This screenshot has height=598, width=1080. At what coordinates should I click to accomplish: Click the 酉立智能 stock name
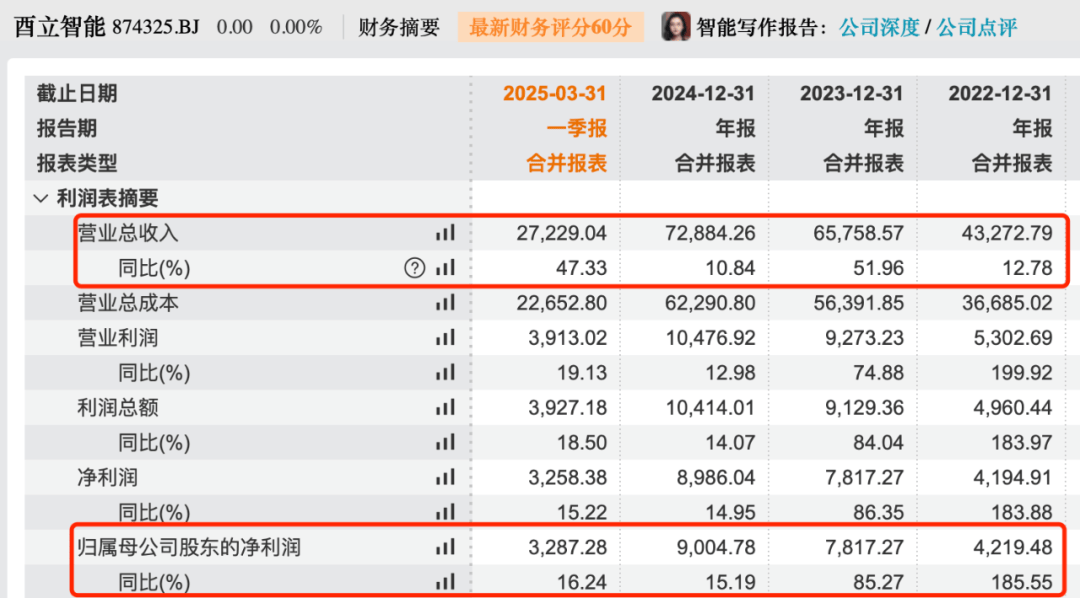(x=59, y=27)
